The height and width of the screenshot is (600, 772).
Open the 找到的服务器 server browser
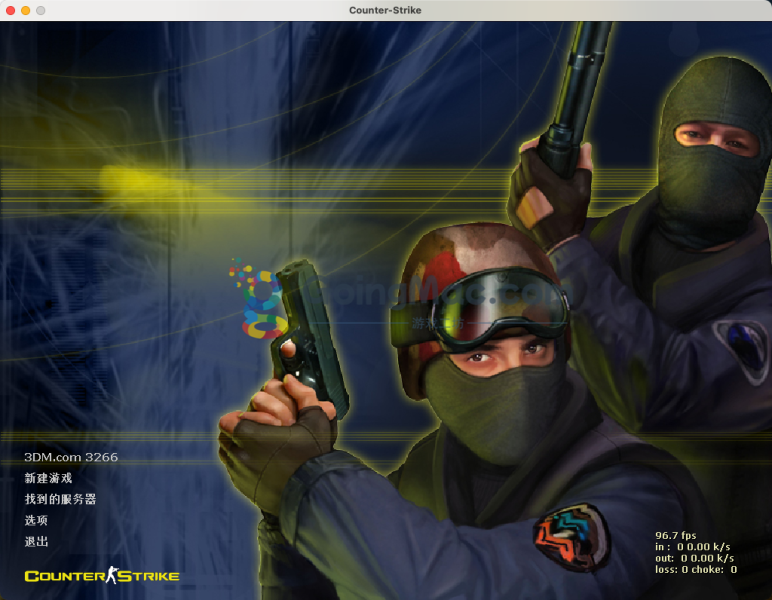60,499
